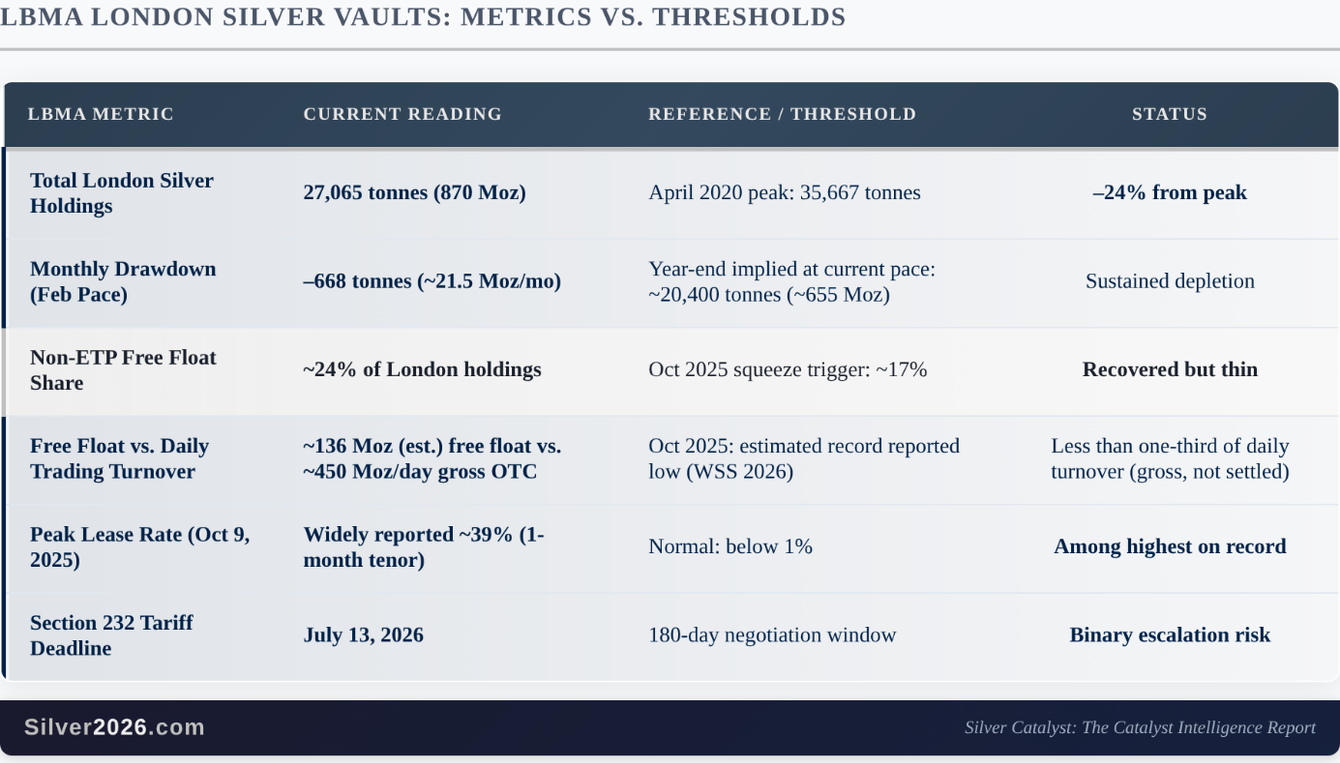Image resolution: width=1340 pixels, height=763 pixels.
Task: Click the LBMA Metric column header
Action: point(101,114)
